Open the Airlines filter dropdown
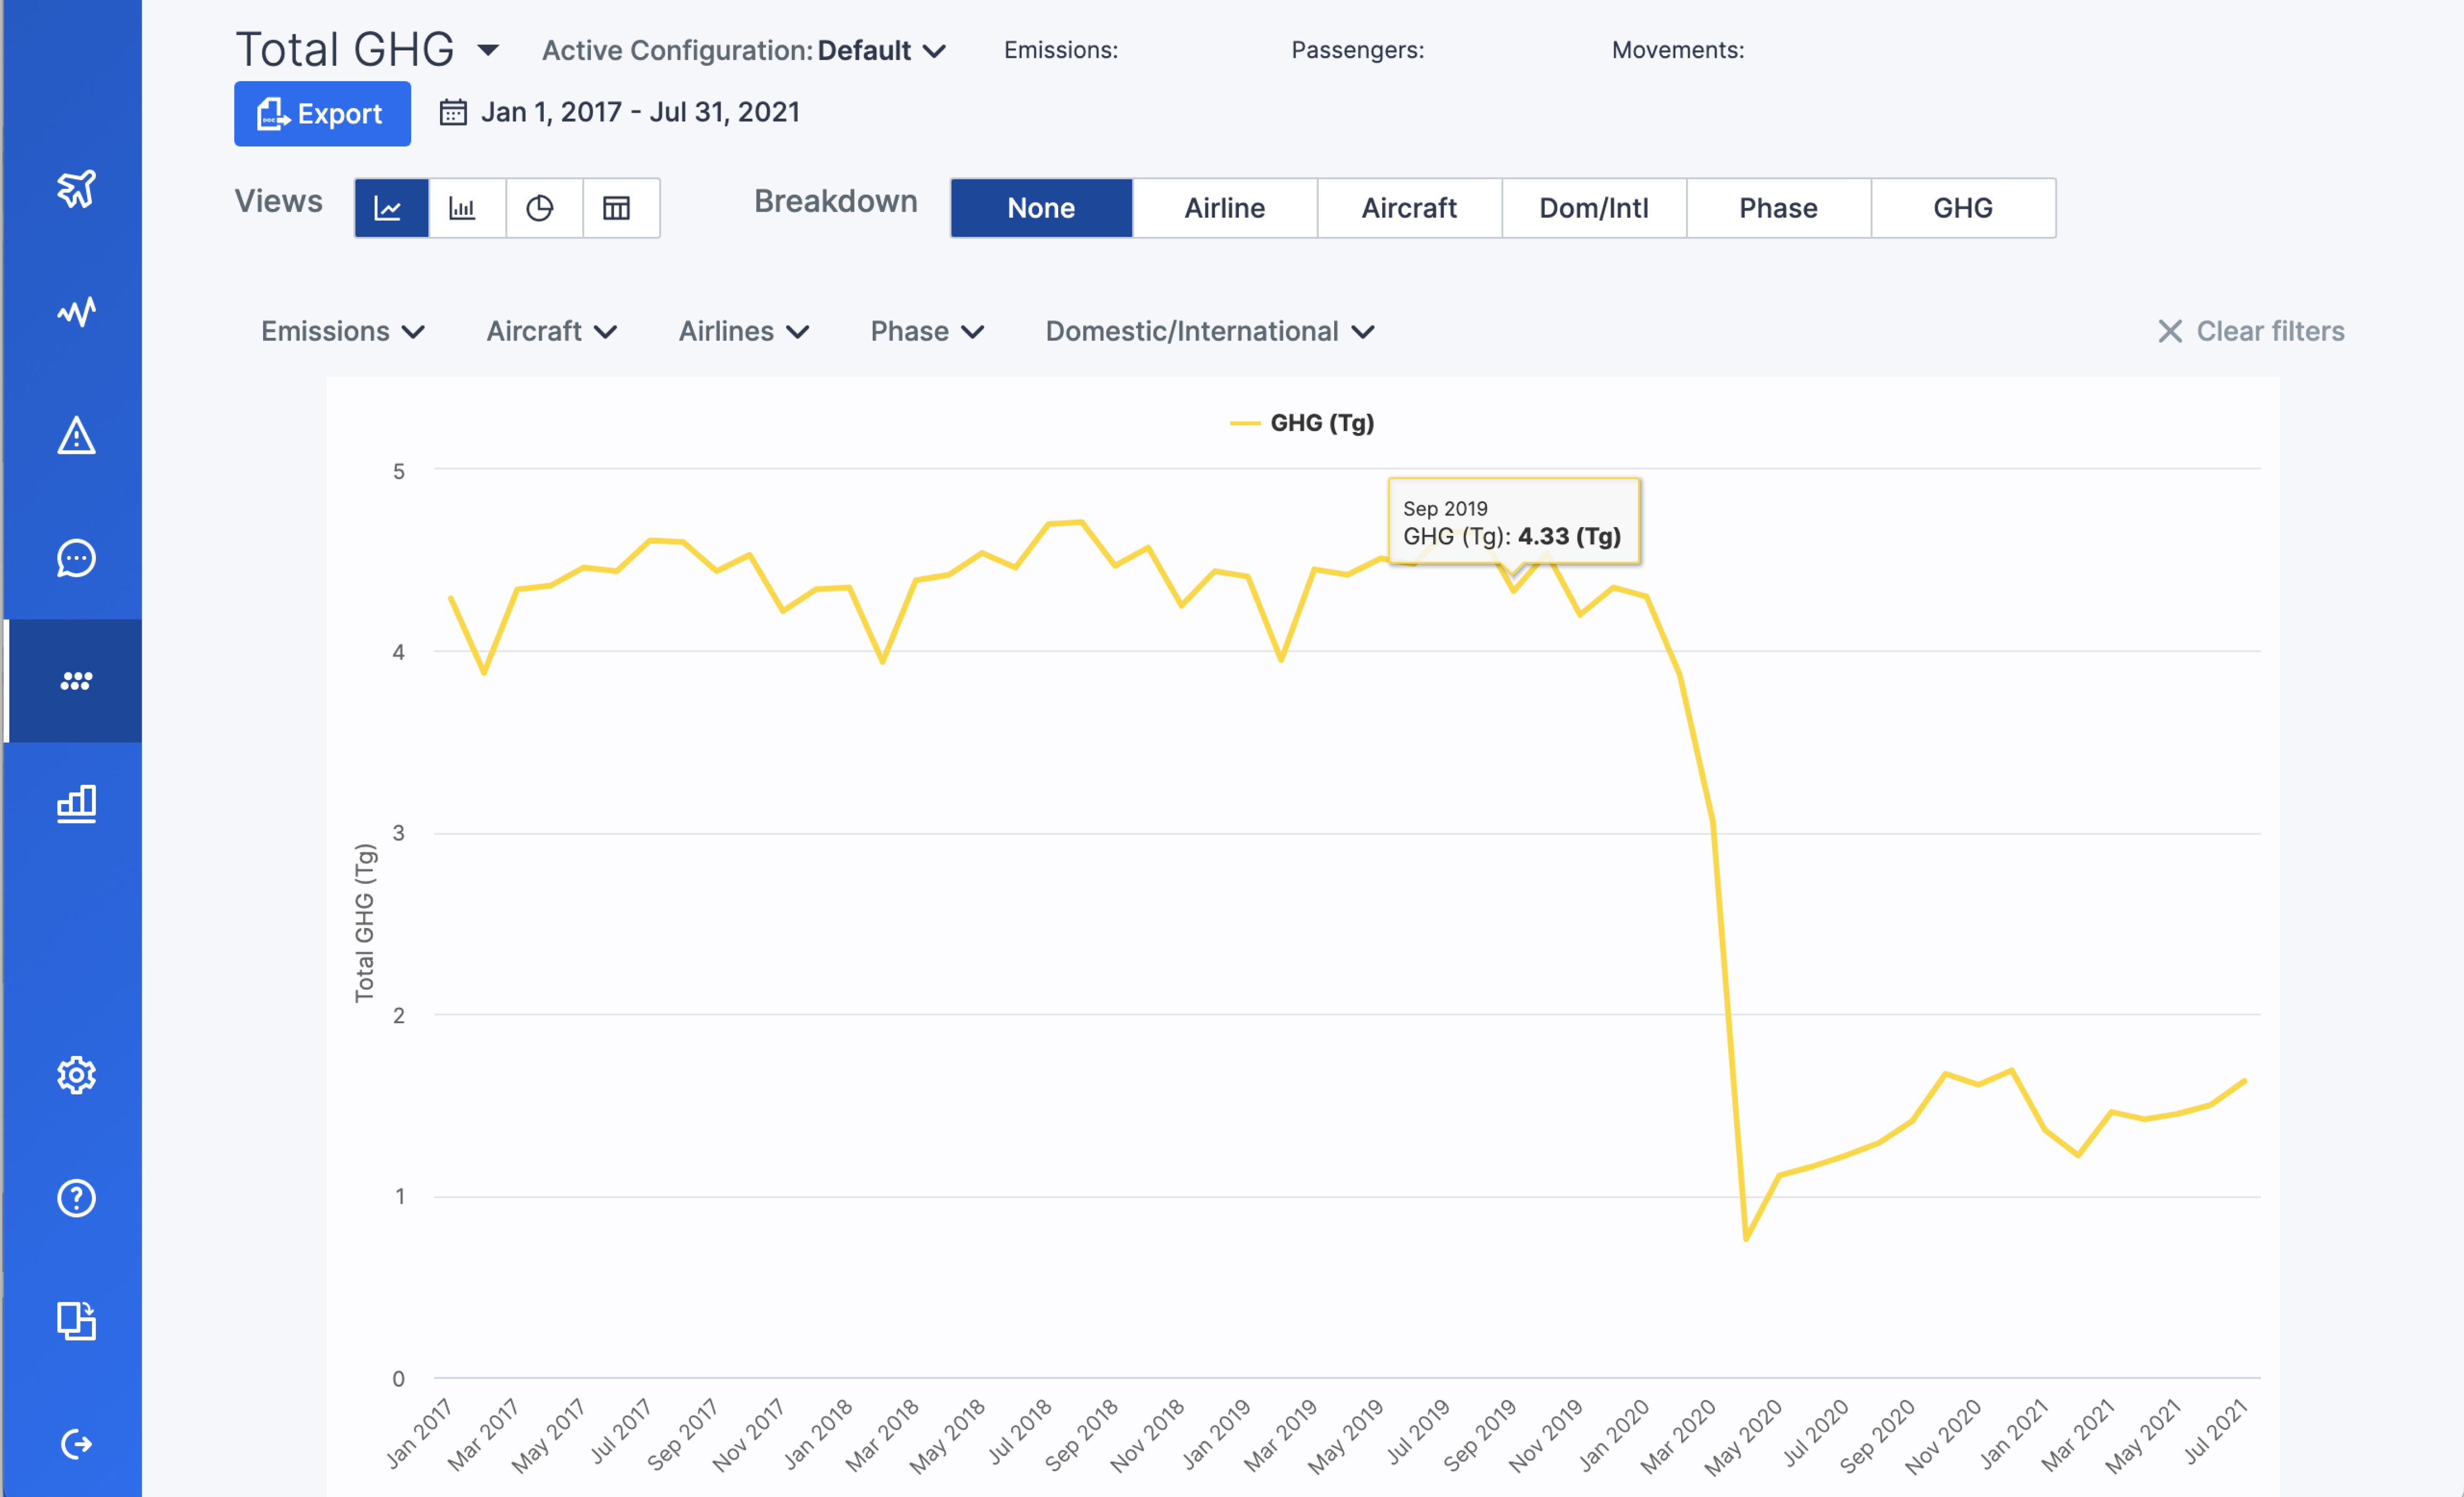Image resolution: width=2464 pixels, height=1497 pixels. tap(743, 331)
